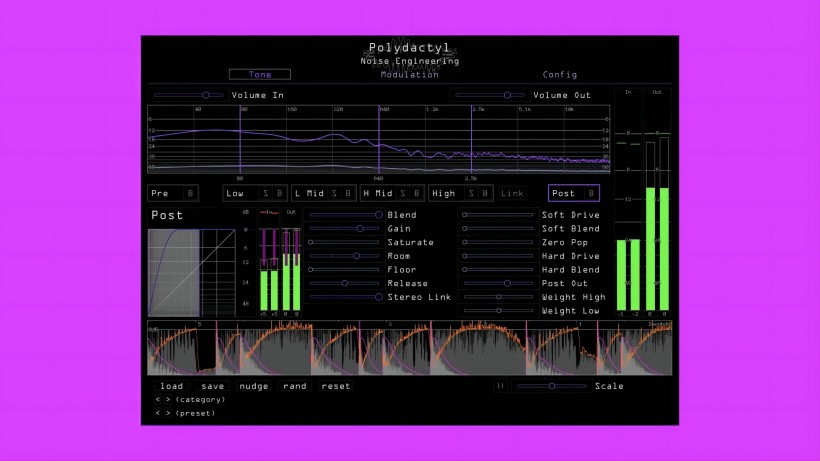
Task: Bypass the L Mid band
Action: point(347,193)
